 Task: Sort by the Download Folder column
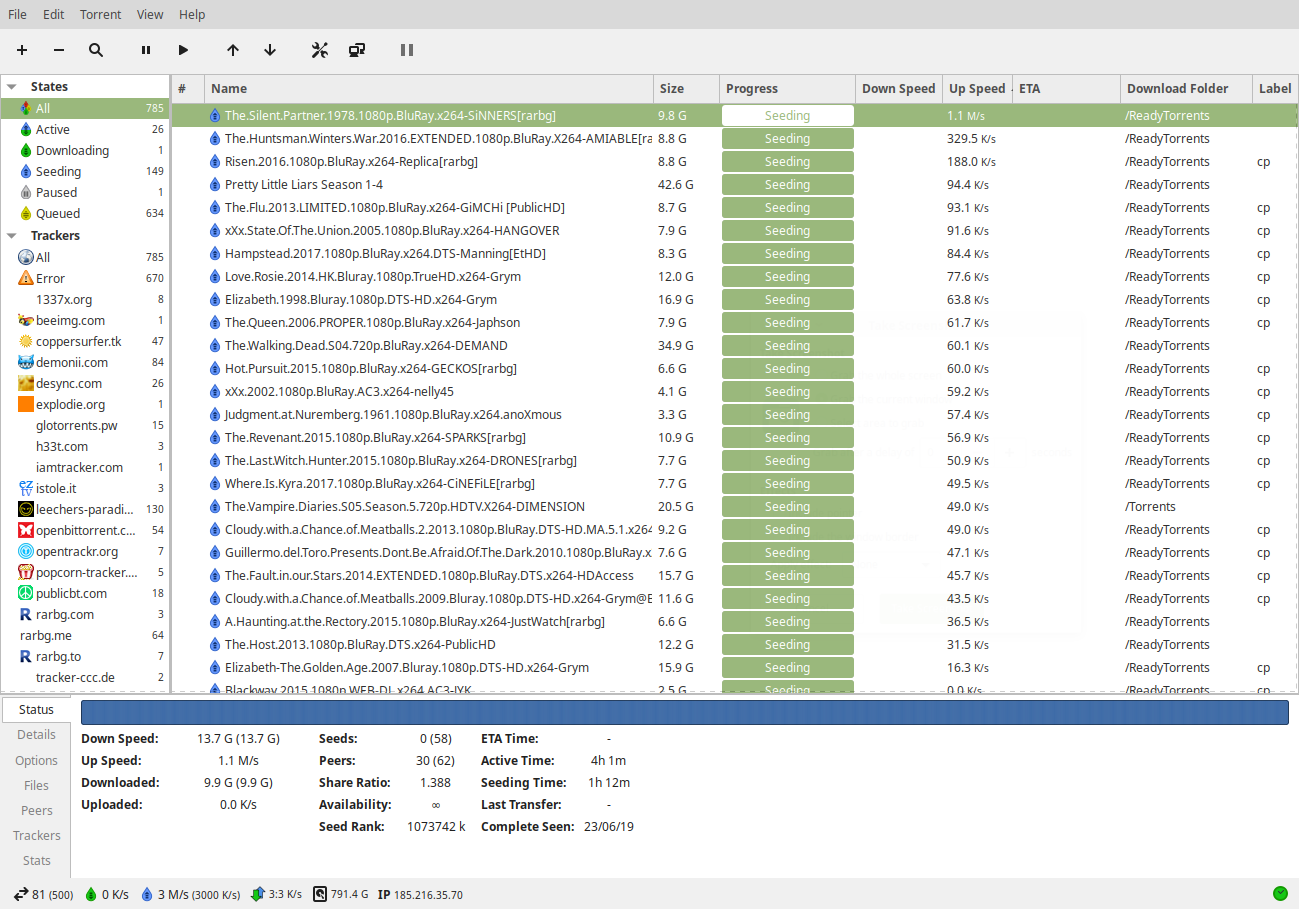pyautogui.click(x=1186, y=88)
